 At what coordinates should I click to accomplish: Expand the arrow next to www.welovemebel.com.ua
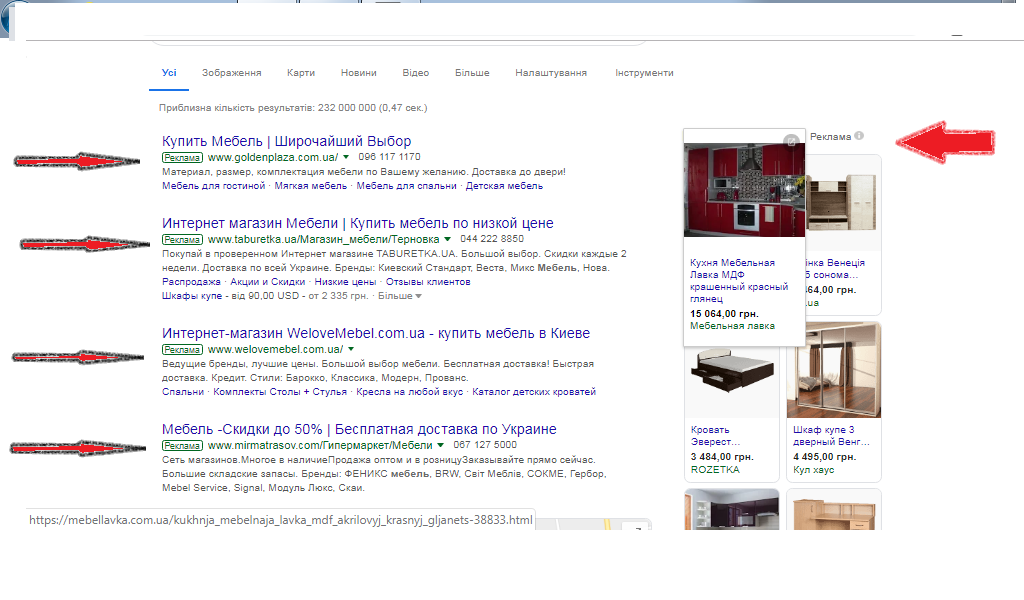pos(351,349)
